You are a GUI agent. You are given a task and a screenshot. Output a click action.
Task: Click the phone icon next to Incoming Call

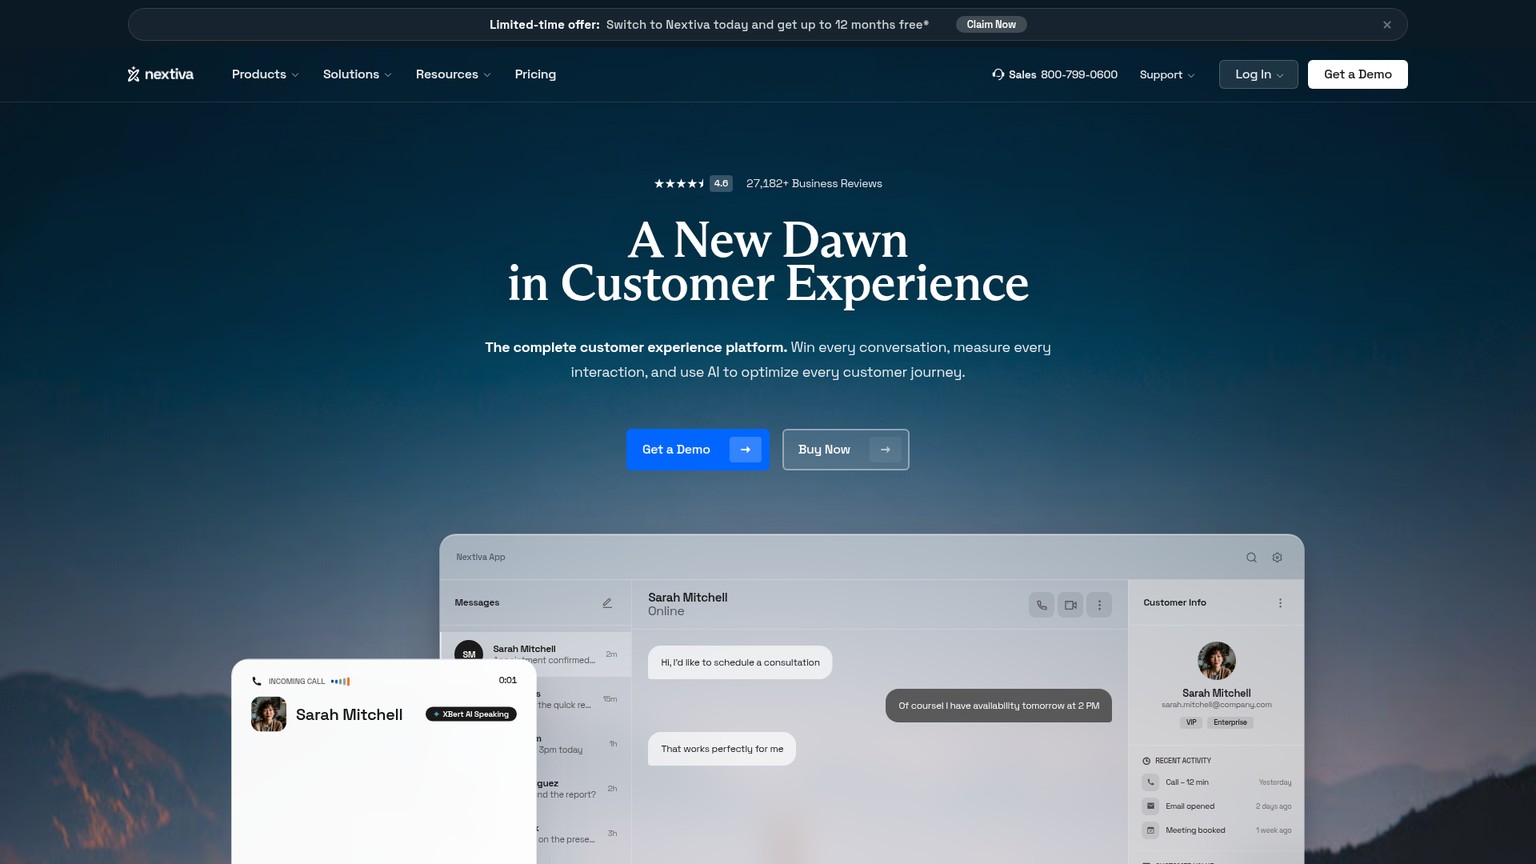(x=257, y=681)
